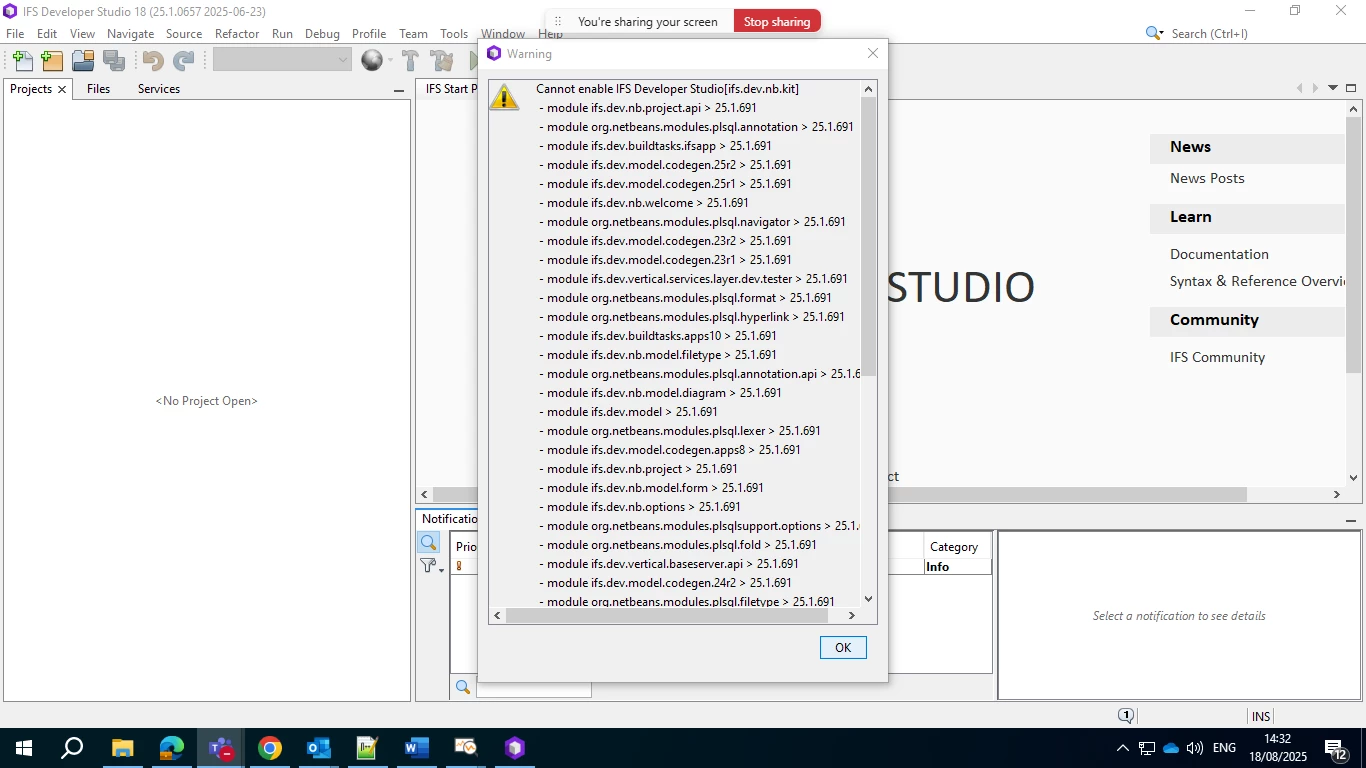The image size is (1366, 768).
Task: Open Outlook from the taskbar
Action: [x=319, y=748]
